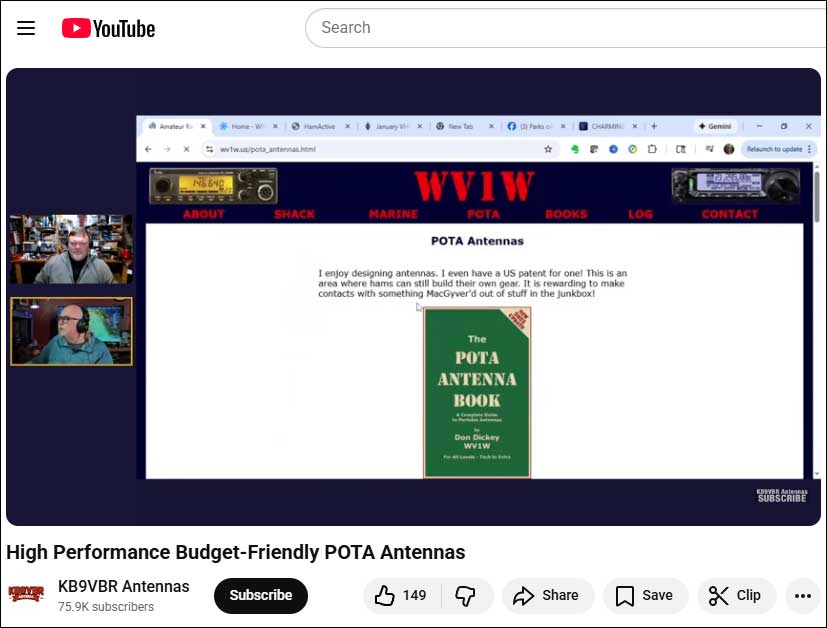Open the hamburger guide menu

(x=26, y=28)
